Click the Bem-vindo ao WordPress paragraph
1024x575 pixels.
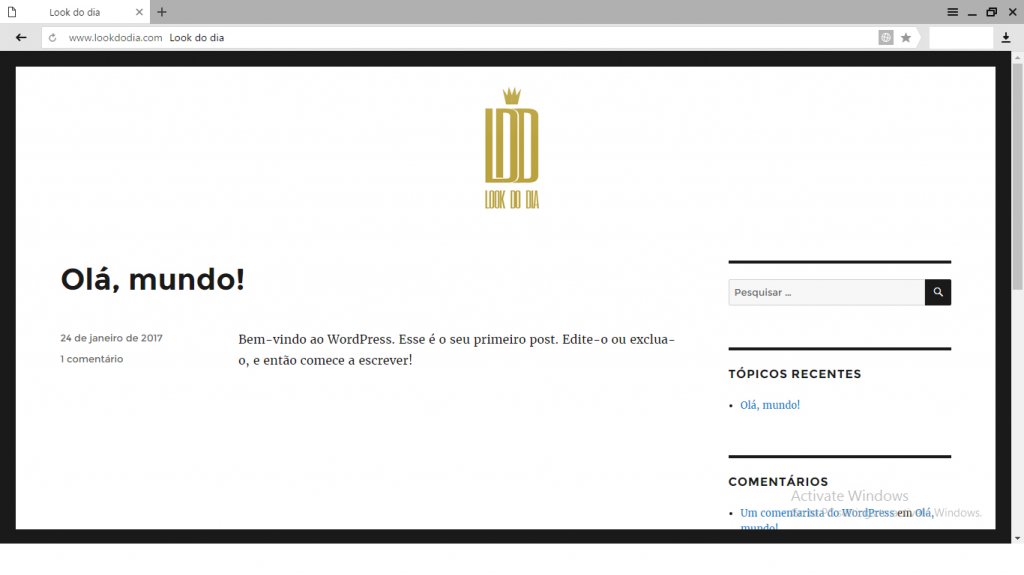[x=456, y=350]
